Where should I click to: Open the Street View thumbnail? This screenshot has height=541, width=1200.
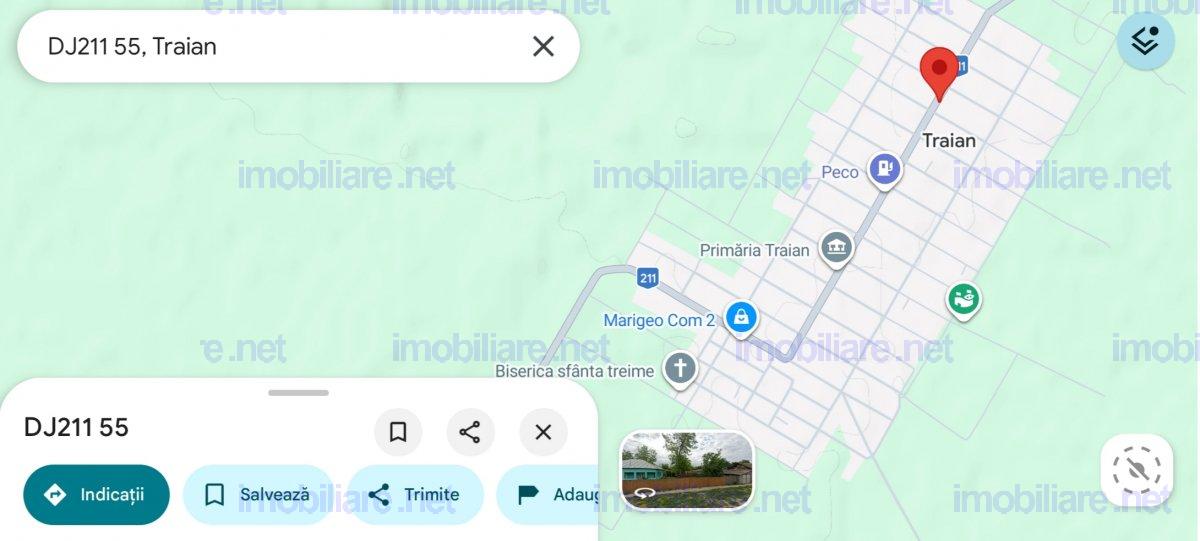(x=687, y=470)
